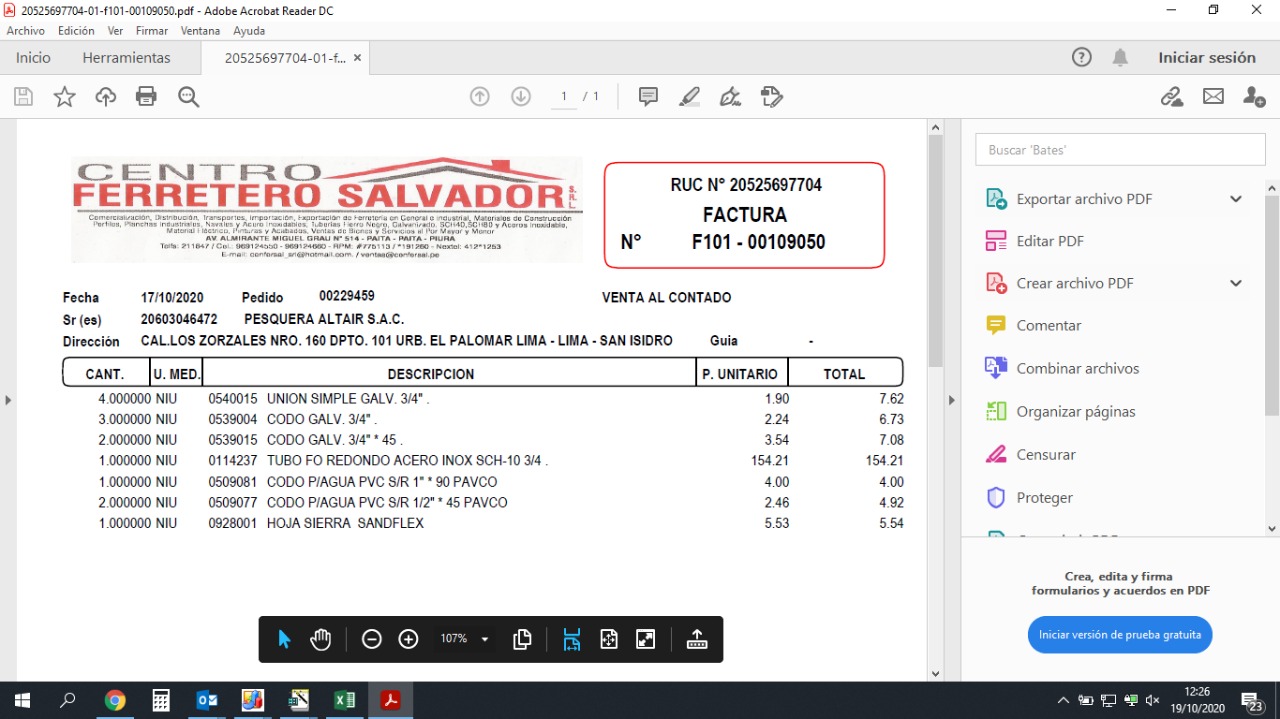Collapse the right tools pane arrow
This screenshot has width=1280, height=719.
tap(951, 401)
